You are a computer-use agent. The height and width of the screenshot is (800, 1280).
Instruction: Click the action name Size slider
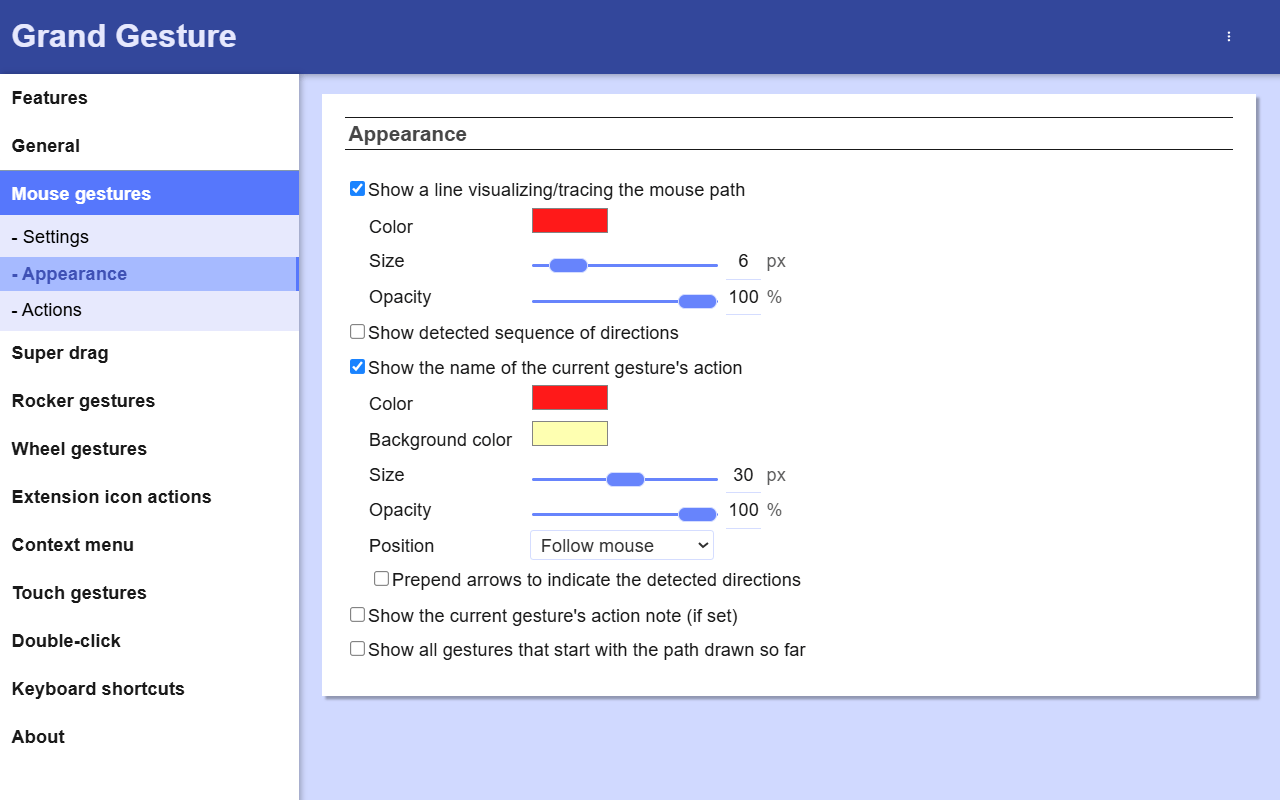point(625,479)
